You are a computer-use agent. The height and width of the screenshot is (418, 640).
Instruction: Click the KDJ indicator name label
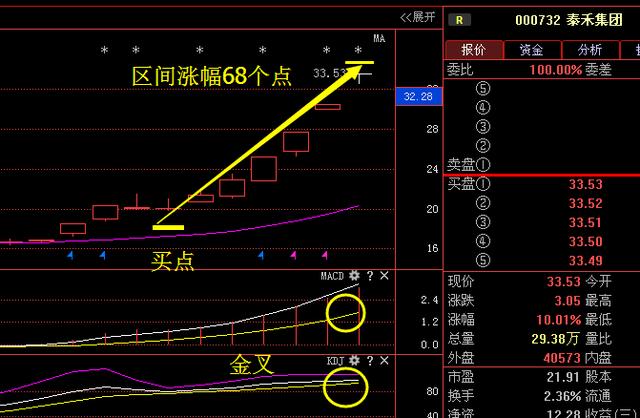click(x=336, y=361)
